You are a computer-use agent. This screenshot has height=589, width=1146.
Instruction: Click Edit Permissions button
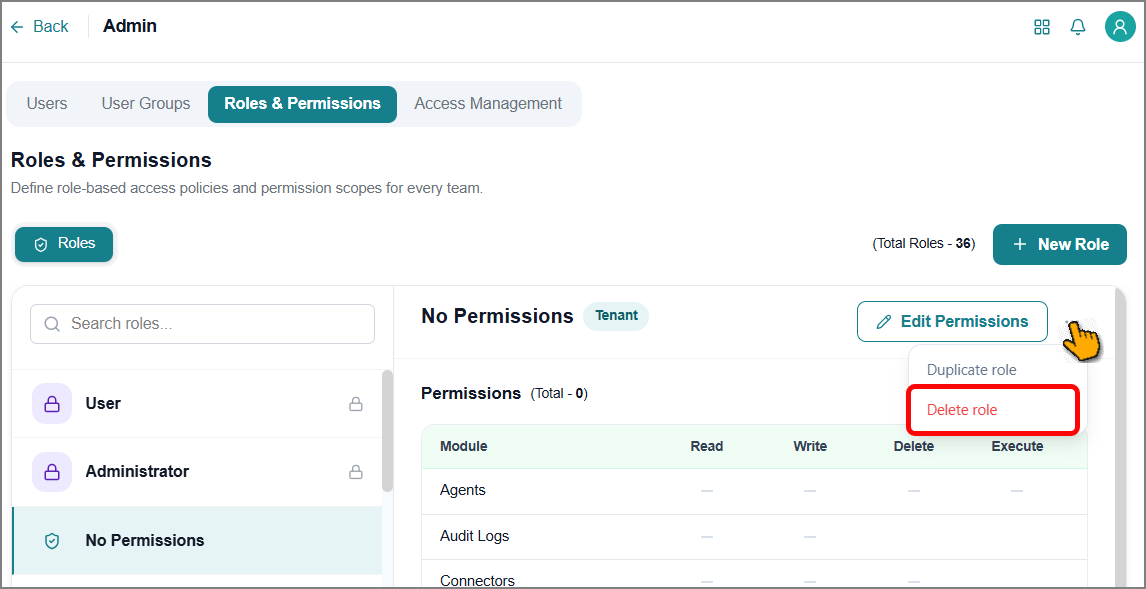[952, 322]
